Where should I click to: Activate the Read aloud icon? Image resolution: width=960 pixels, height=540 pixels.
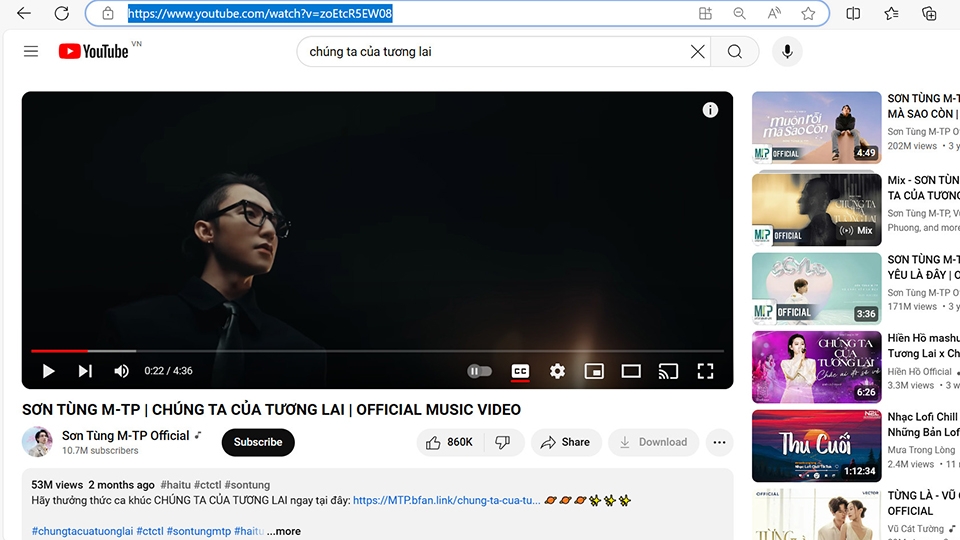774,13
